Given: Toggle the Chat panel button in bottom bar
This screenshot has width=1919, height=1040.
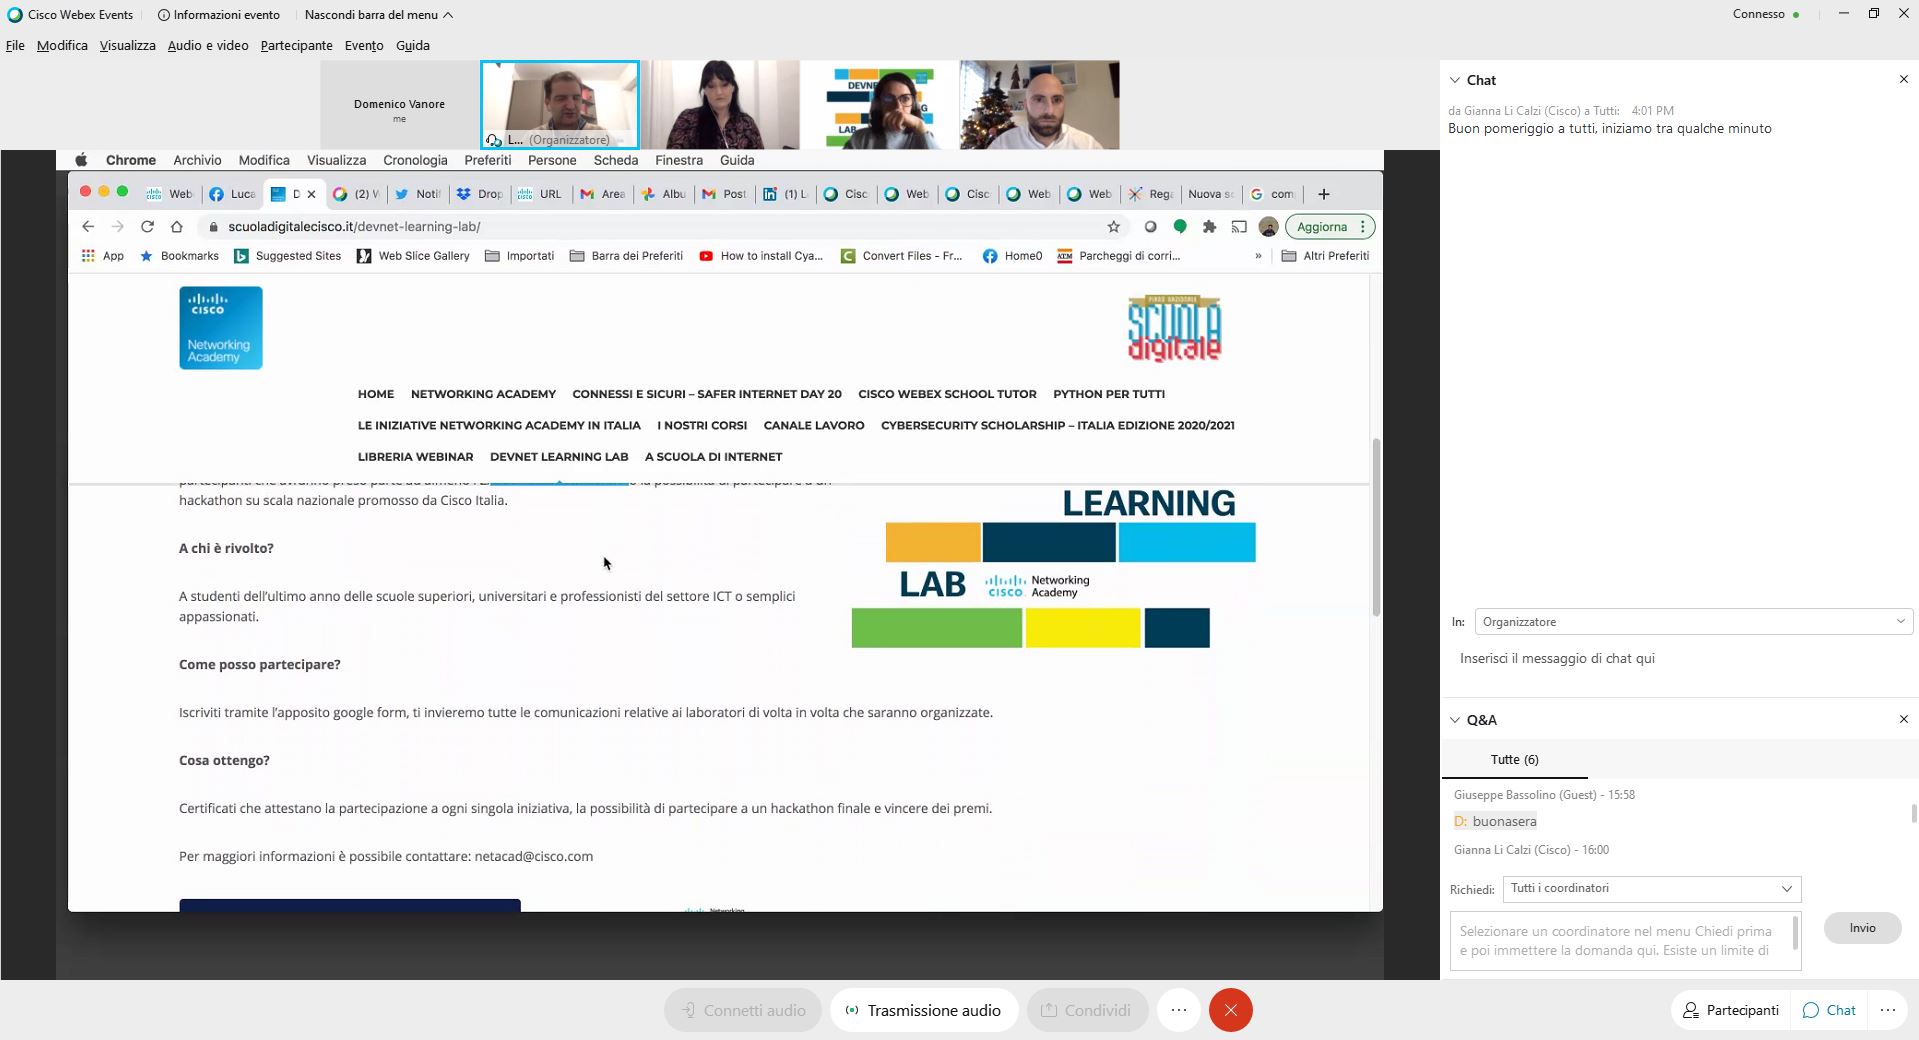Looking at the screenshot, I should (1829, 1010).
